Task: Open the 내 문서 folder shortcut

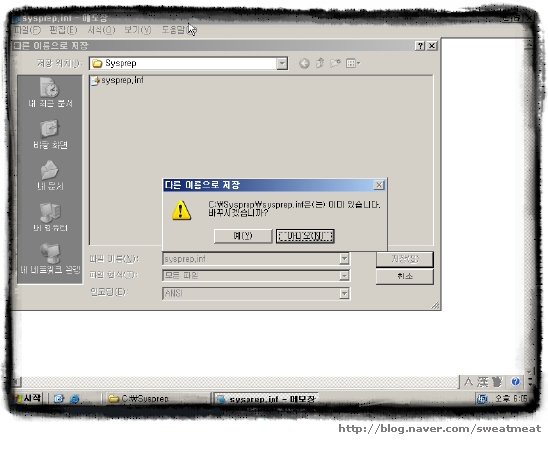Action: 50,175
